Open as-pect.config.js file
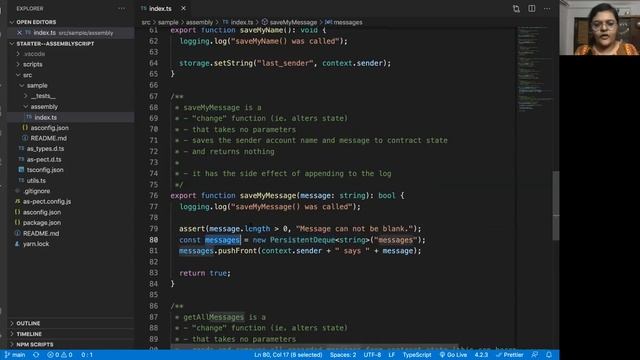 coord(47,202)
